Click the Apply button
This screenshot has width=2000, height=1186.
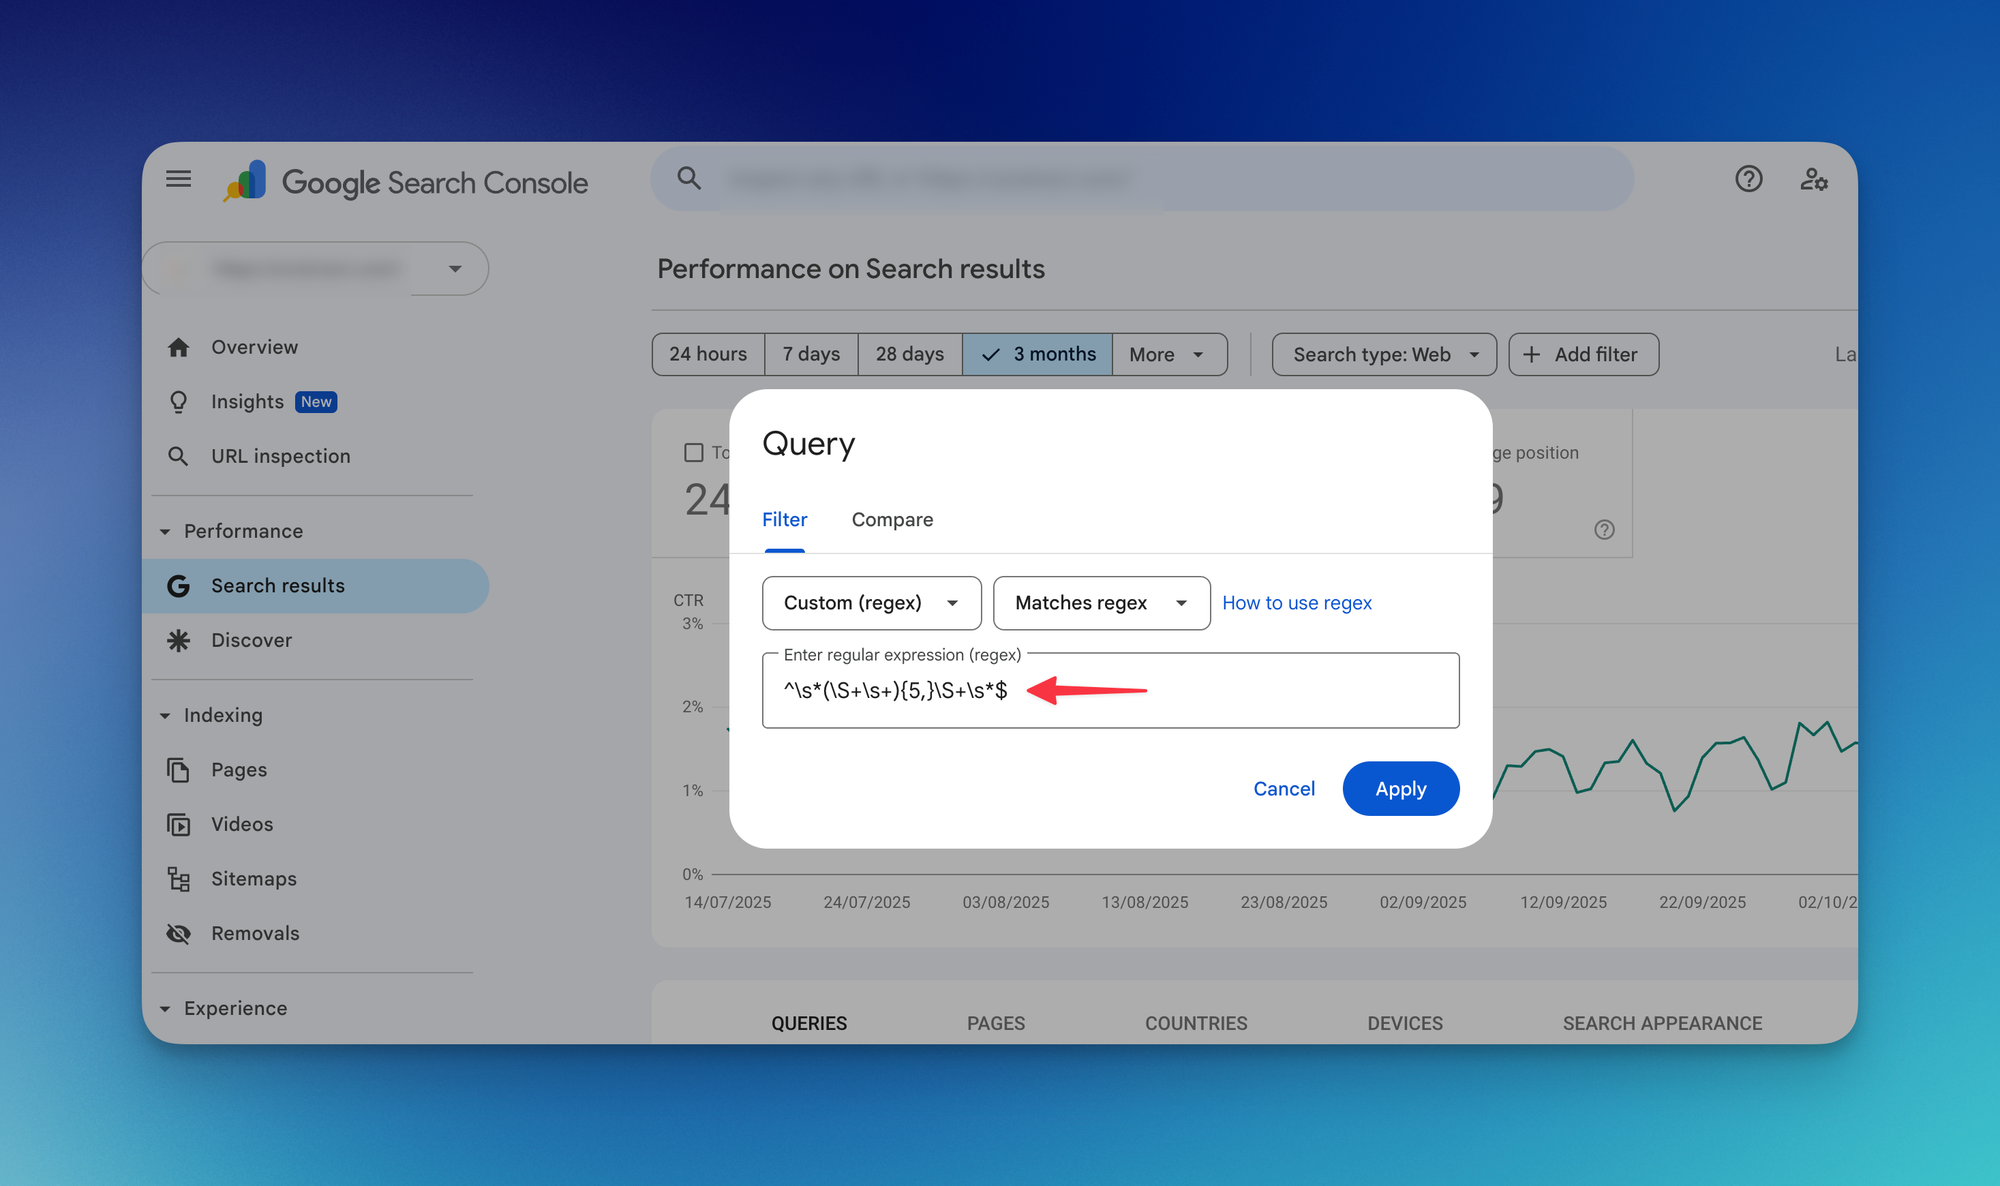coord(1400,789)
